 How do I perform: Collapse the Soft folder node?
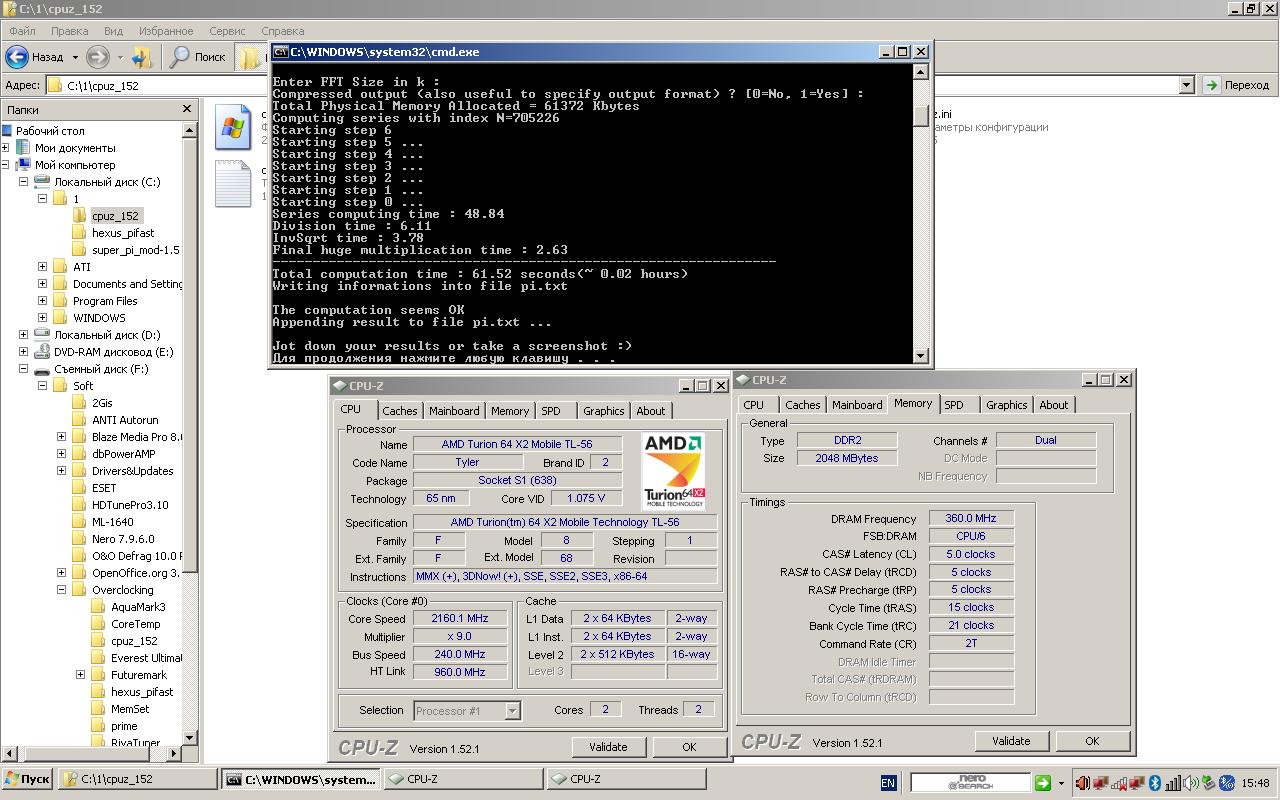tap(42, 386)
